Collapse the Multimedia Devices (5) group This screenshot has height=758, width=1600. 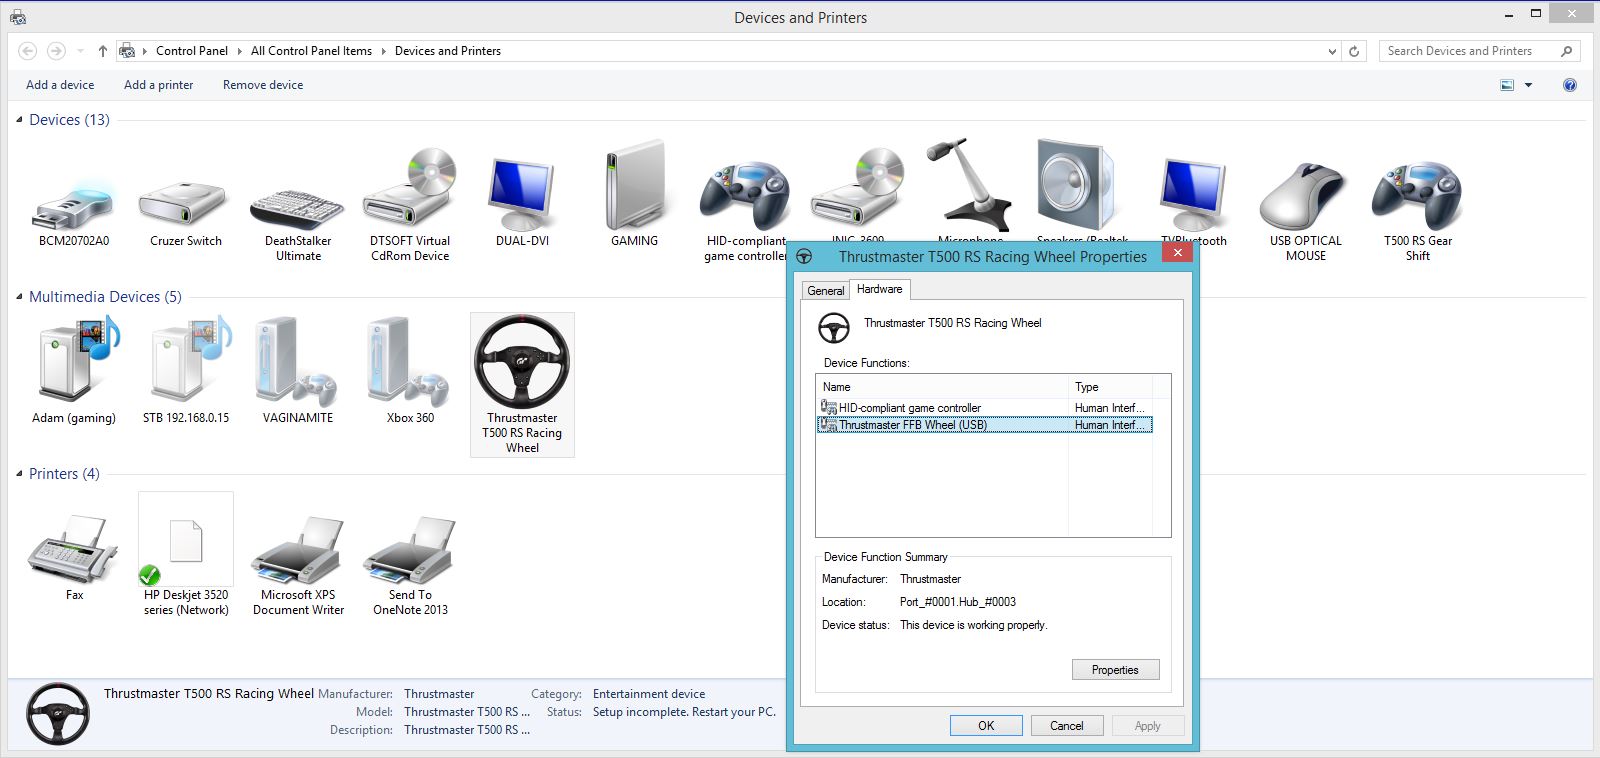[19, 297]
